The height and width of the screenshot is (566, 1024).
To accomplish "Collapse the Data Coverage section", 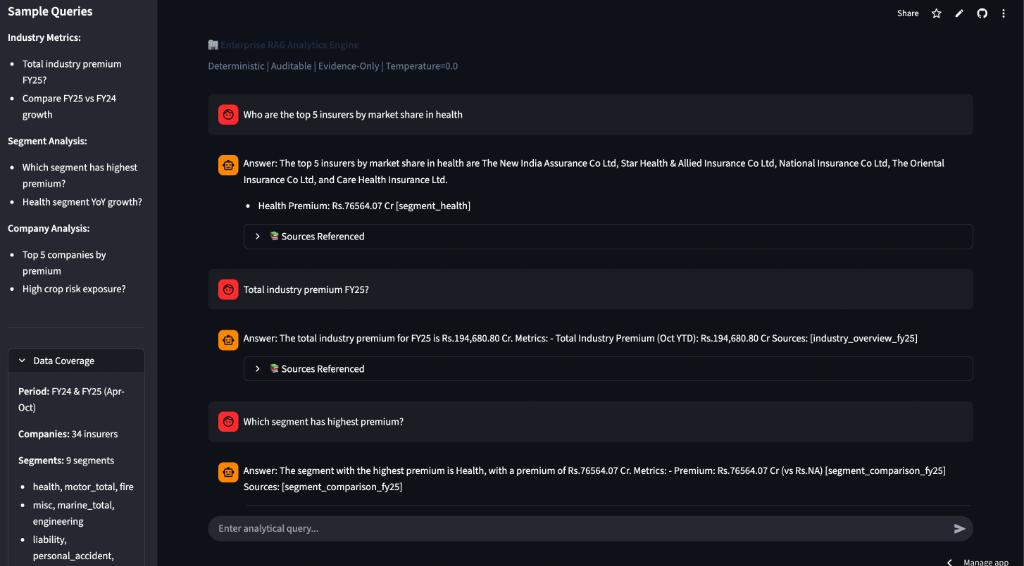I will [24, 361].
